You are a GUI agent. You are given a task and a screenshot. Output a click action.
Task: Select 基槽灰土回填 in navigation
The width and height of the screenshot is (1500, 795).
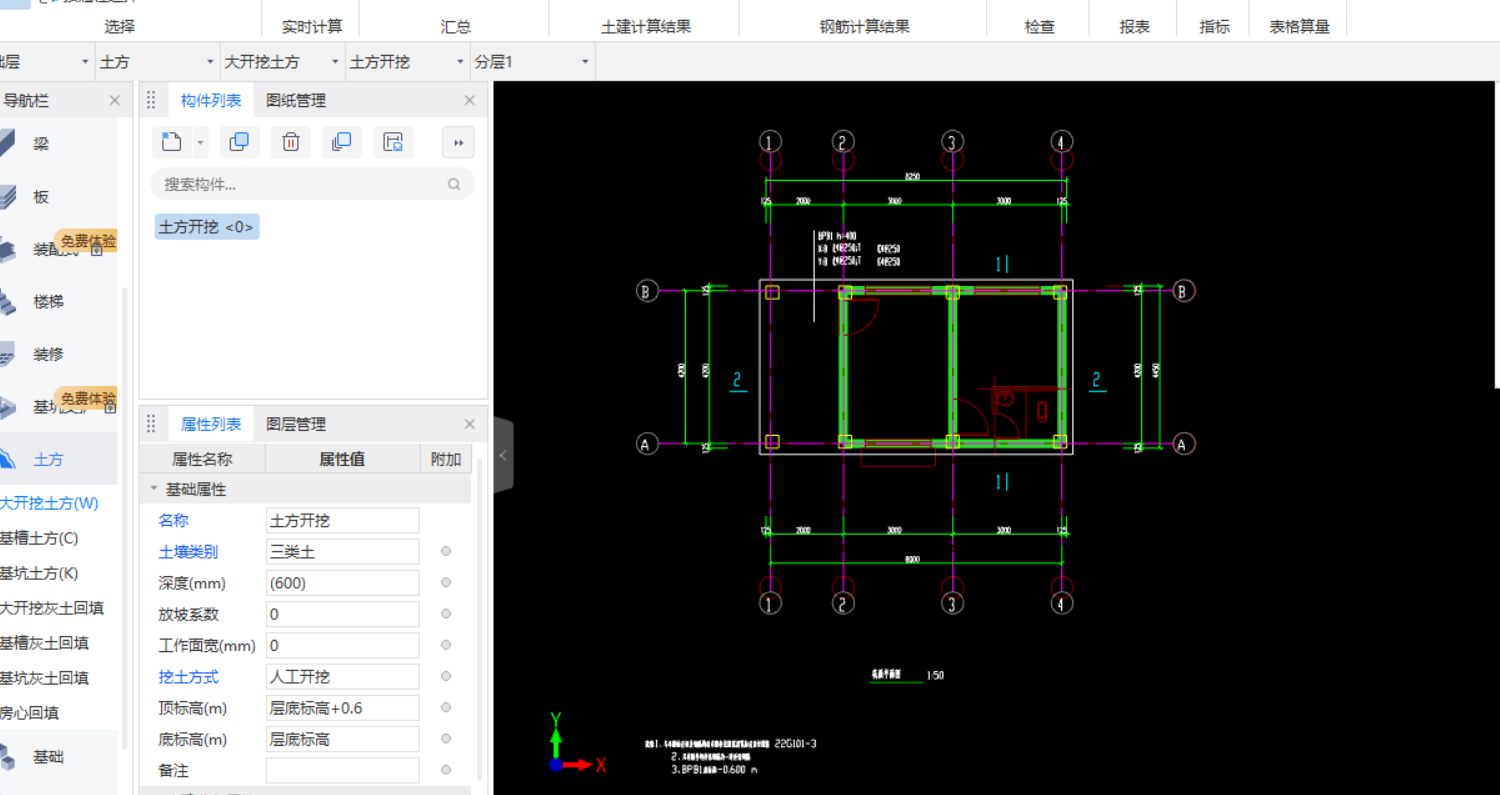pyautogui.click(x=44, y=643)
